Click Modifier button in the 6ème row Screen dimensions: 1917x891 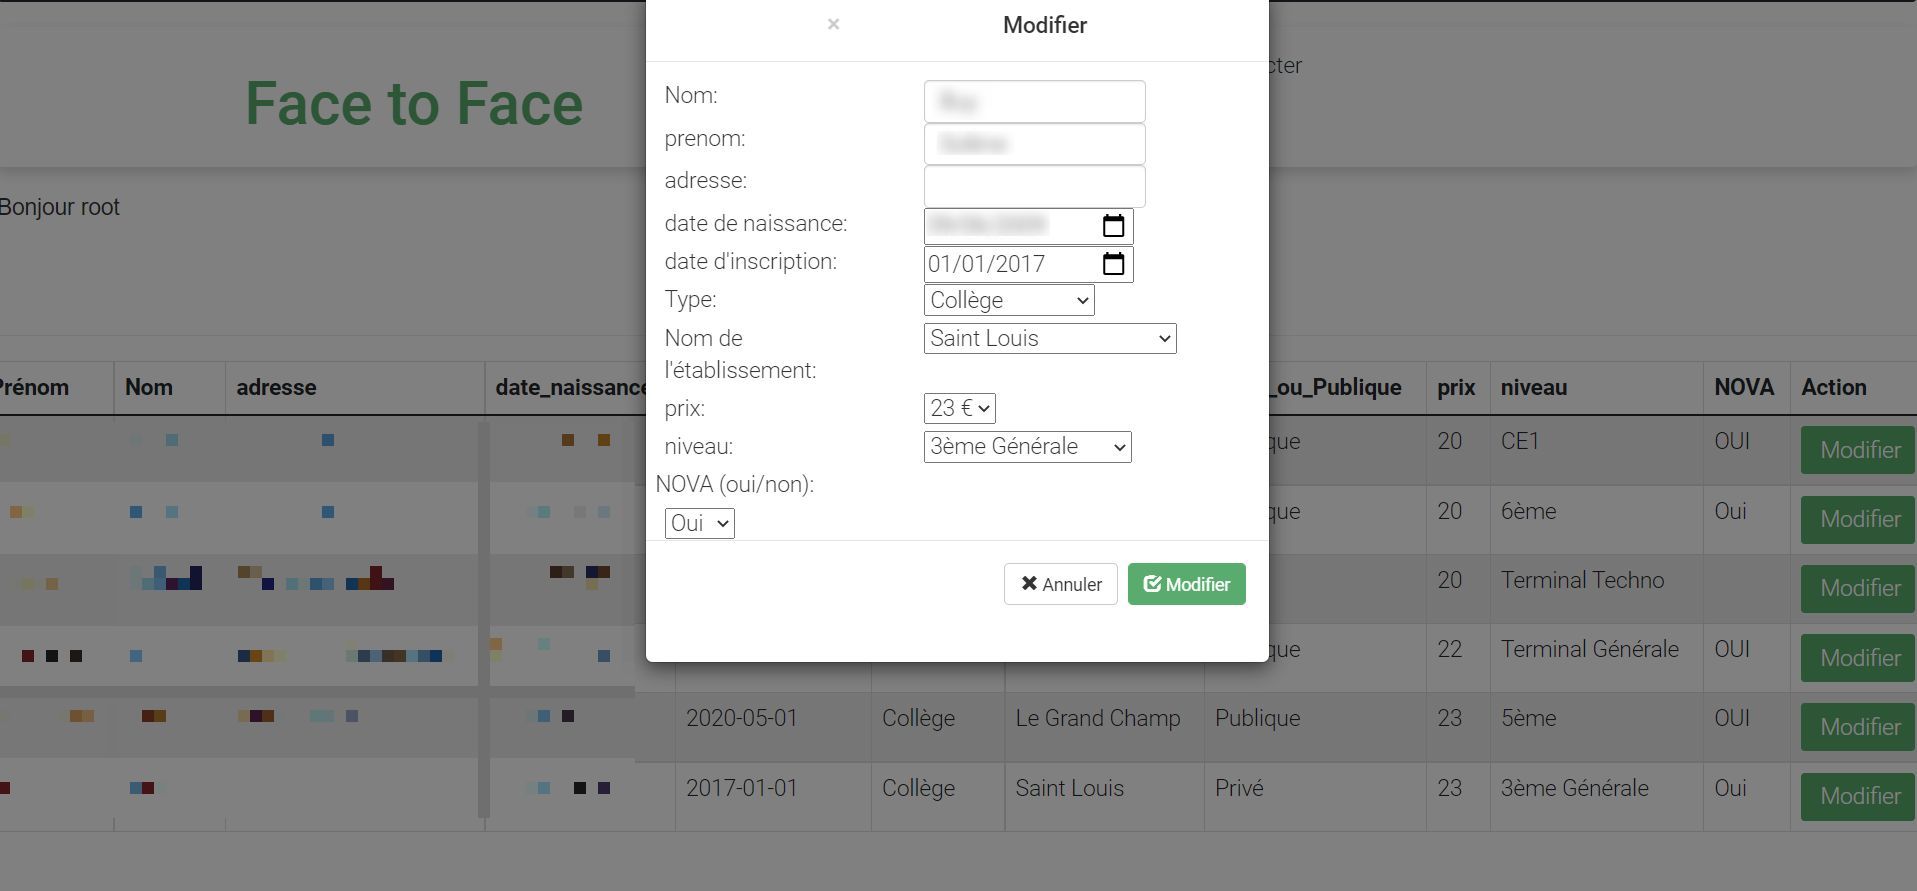click(1859, 520)
